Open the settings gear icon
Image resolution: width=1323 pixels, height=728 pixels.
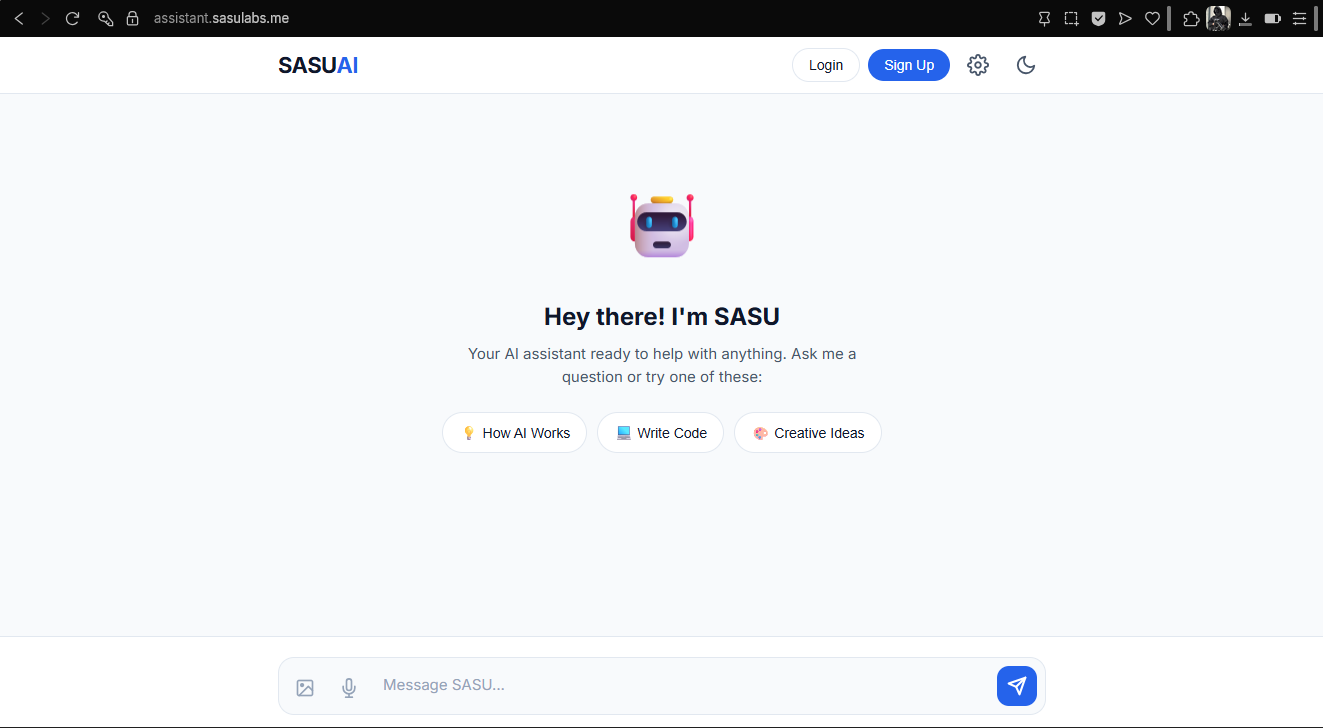pos(978,65)
